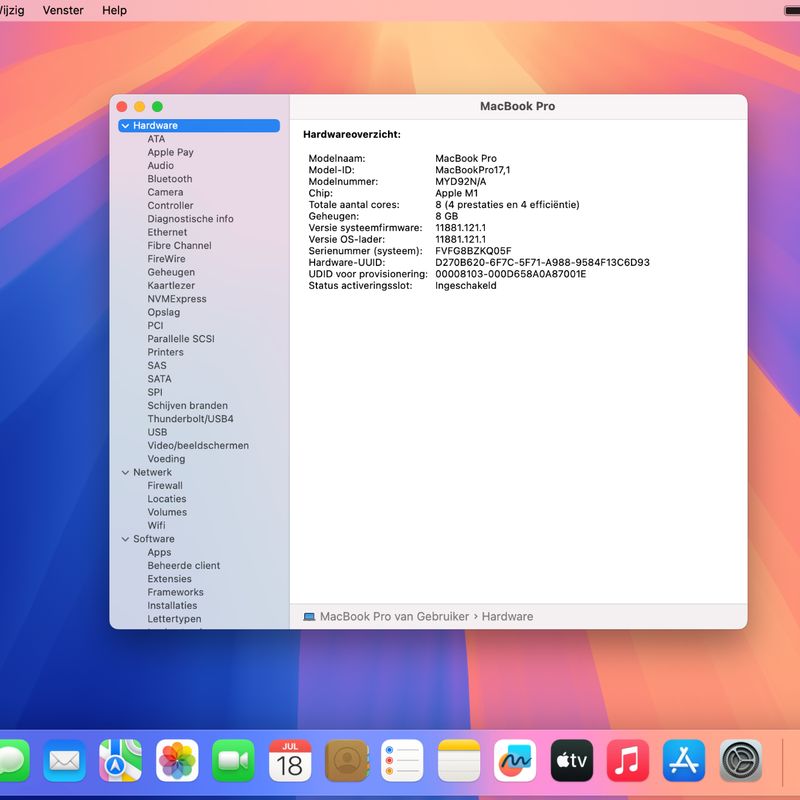The image size is (800, 800).
Task: Select Firewall under Netwerk
Action: coord(165,485)
